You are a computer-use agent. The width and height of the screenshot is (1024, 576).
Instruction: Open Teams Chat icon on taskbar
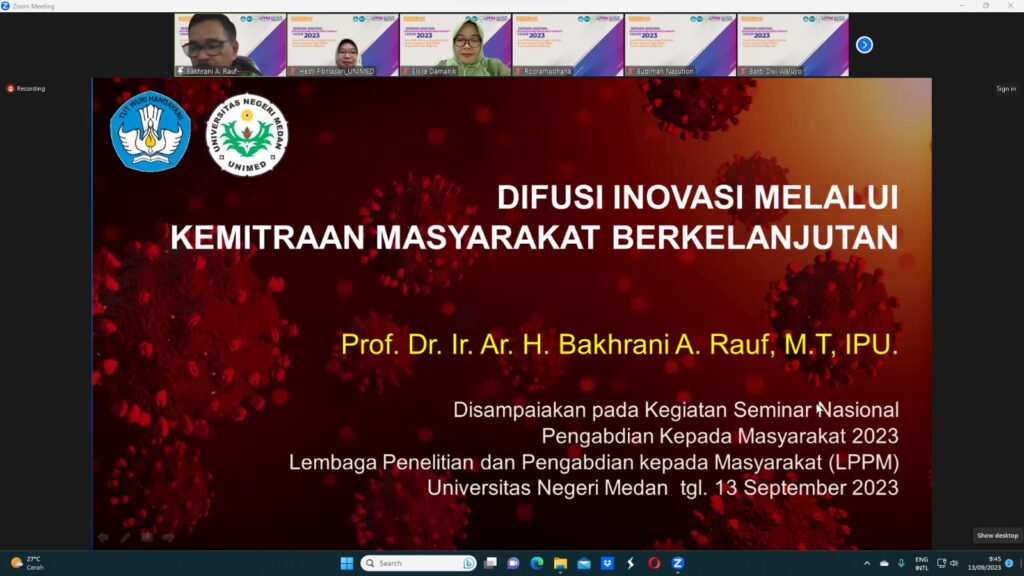click(x=513, y=563)
